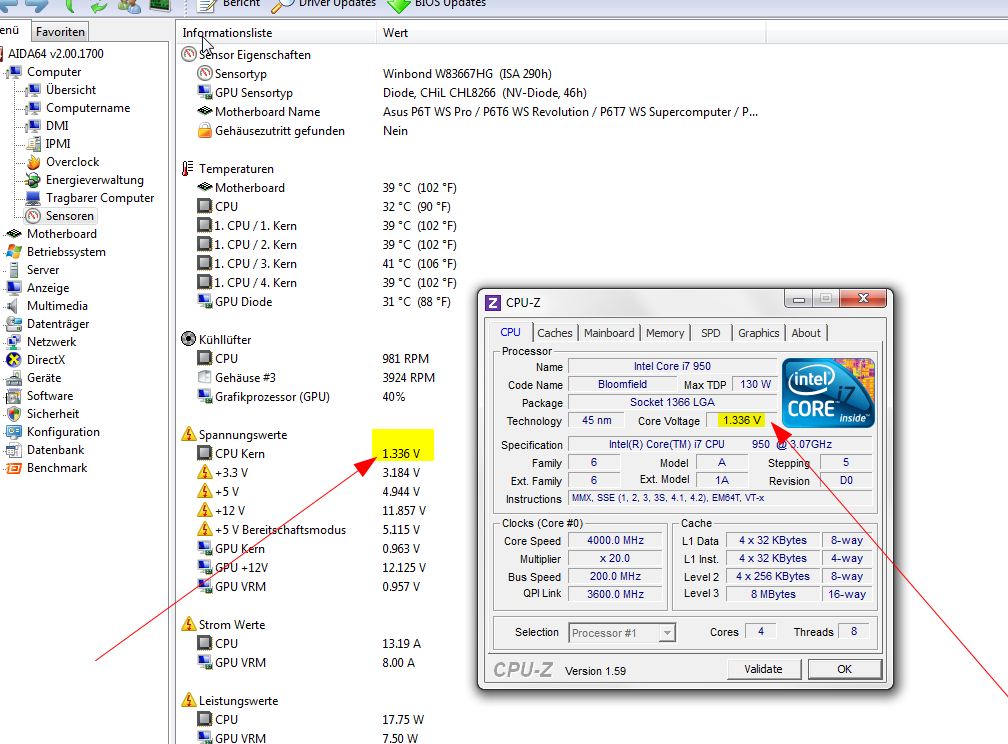Select the Datenträger drive icon
1008x744 pixels.
(14, 324)
